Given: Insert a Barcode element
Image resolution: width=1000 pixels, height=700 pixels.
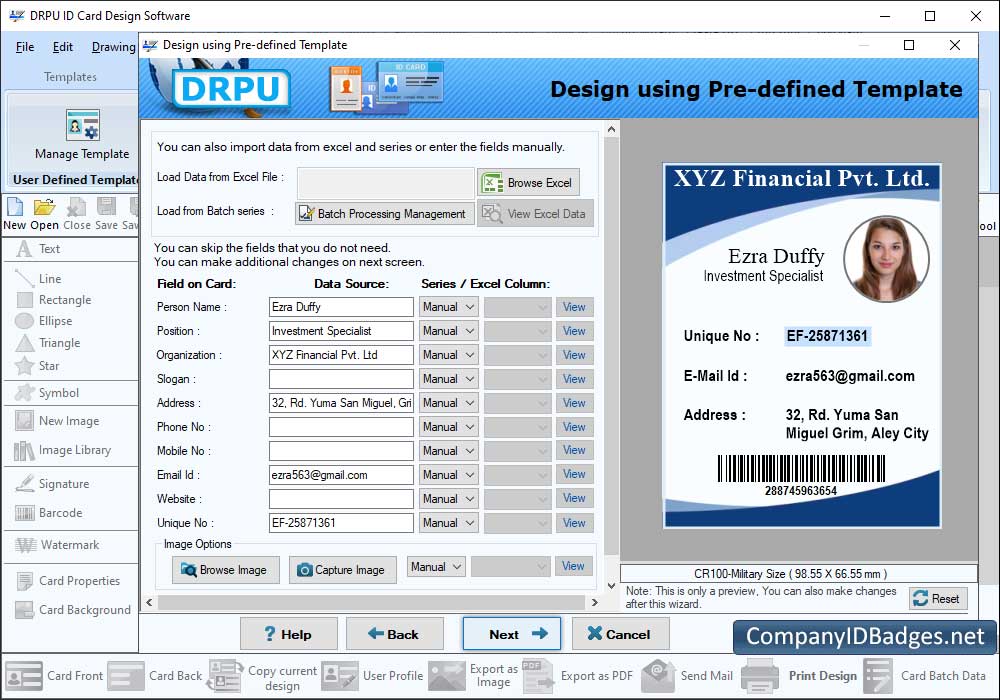Looking at the screenshot, I should (x=48, y=513).
